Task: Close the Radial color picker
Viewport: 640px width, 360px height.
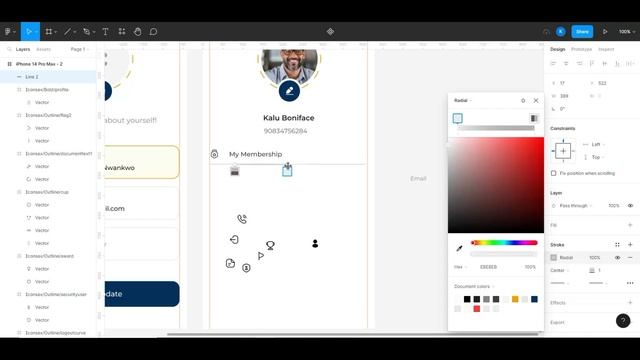Action: [536, 100]
